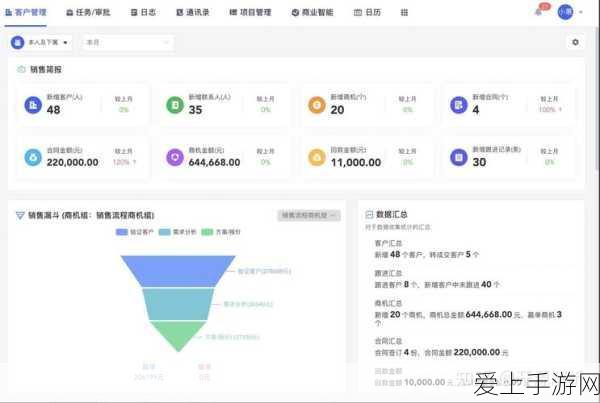The image size is (600, 403).
Task: Click the 销售简报 section icon
Action: click(21, 69)
